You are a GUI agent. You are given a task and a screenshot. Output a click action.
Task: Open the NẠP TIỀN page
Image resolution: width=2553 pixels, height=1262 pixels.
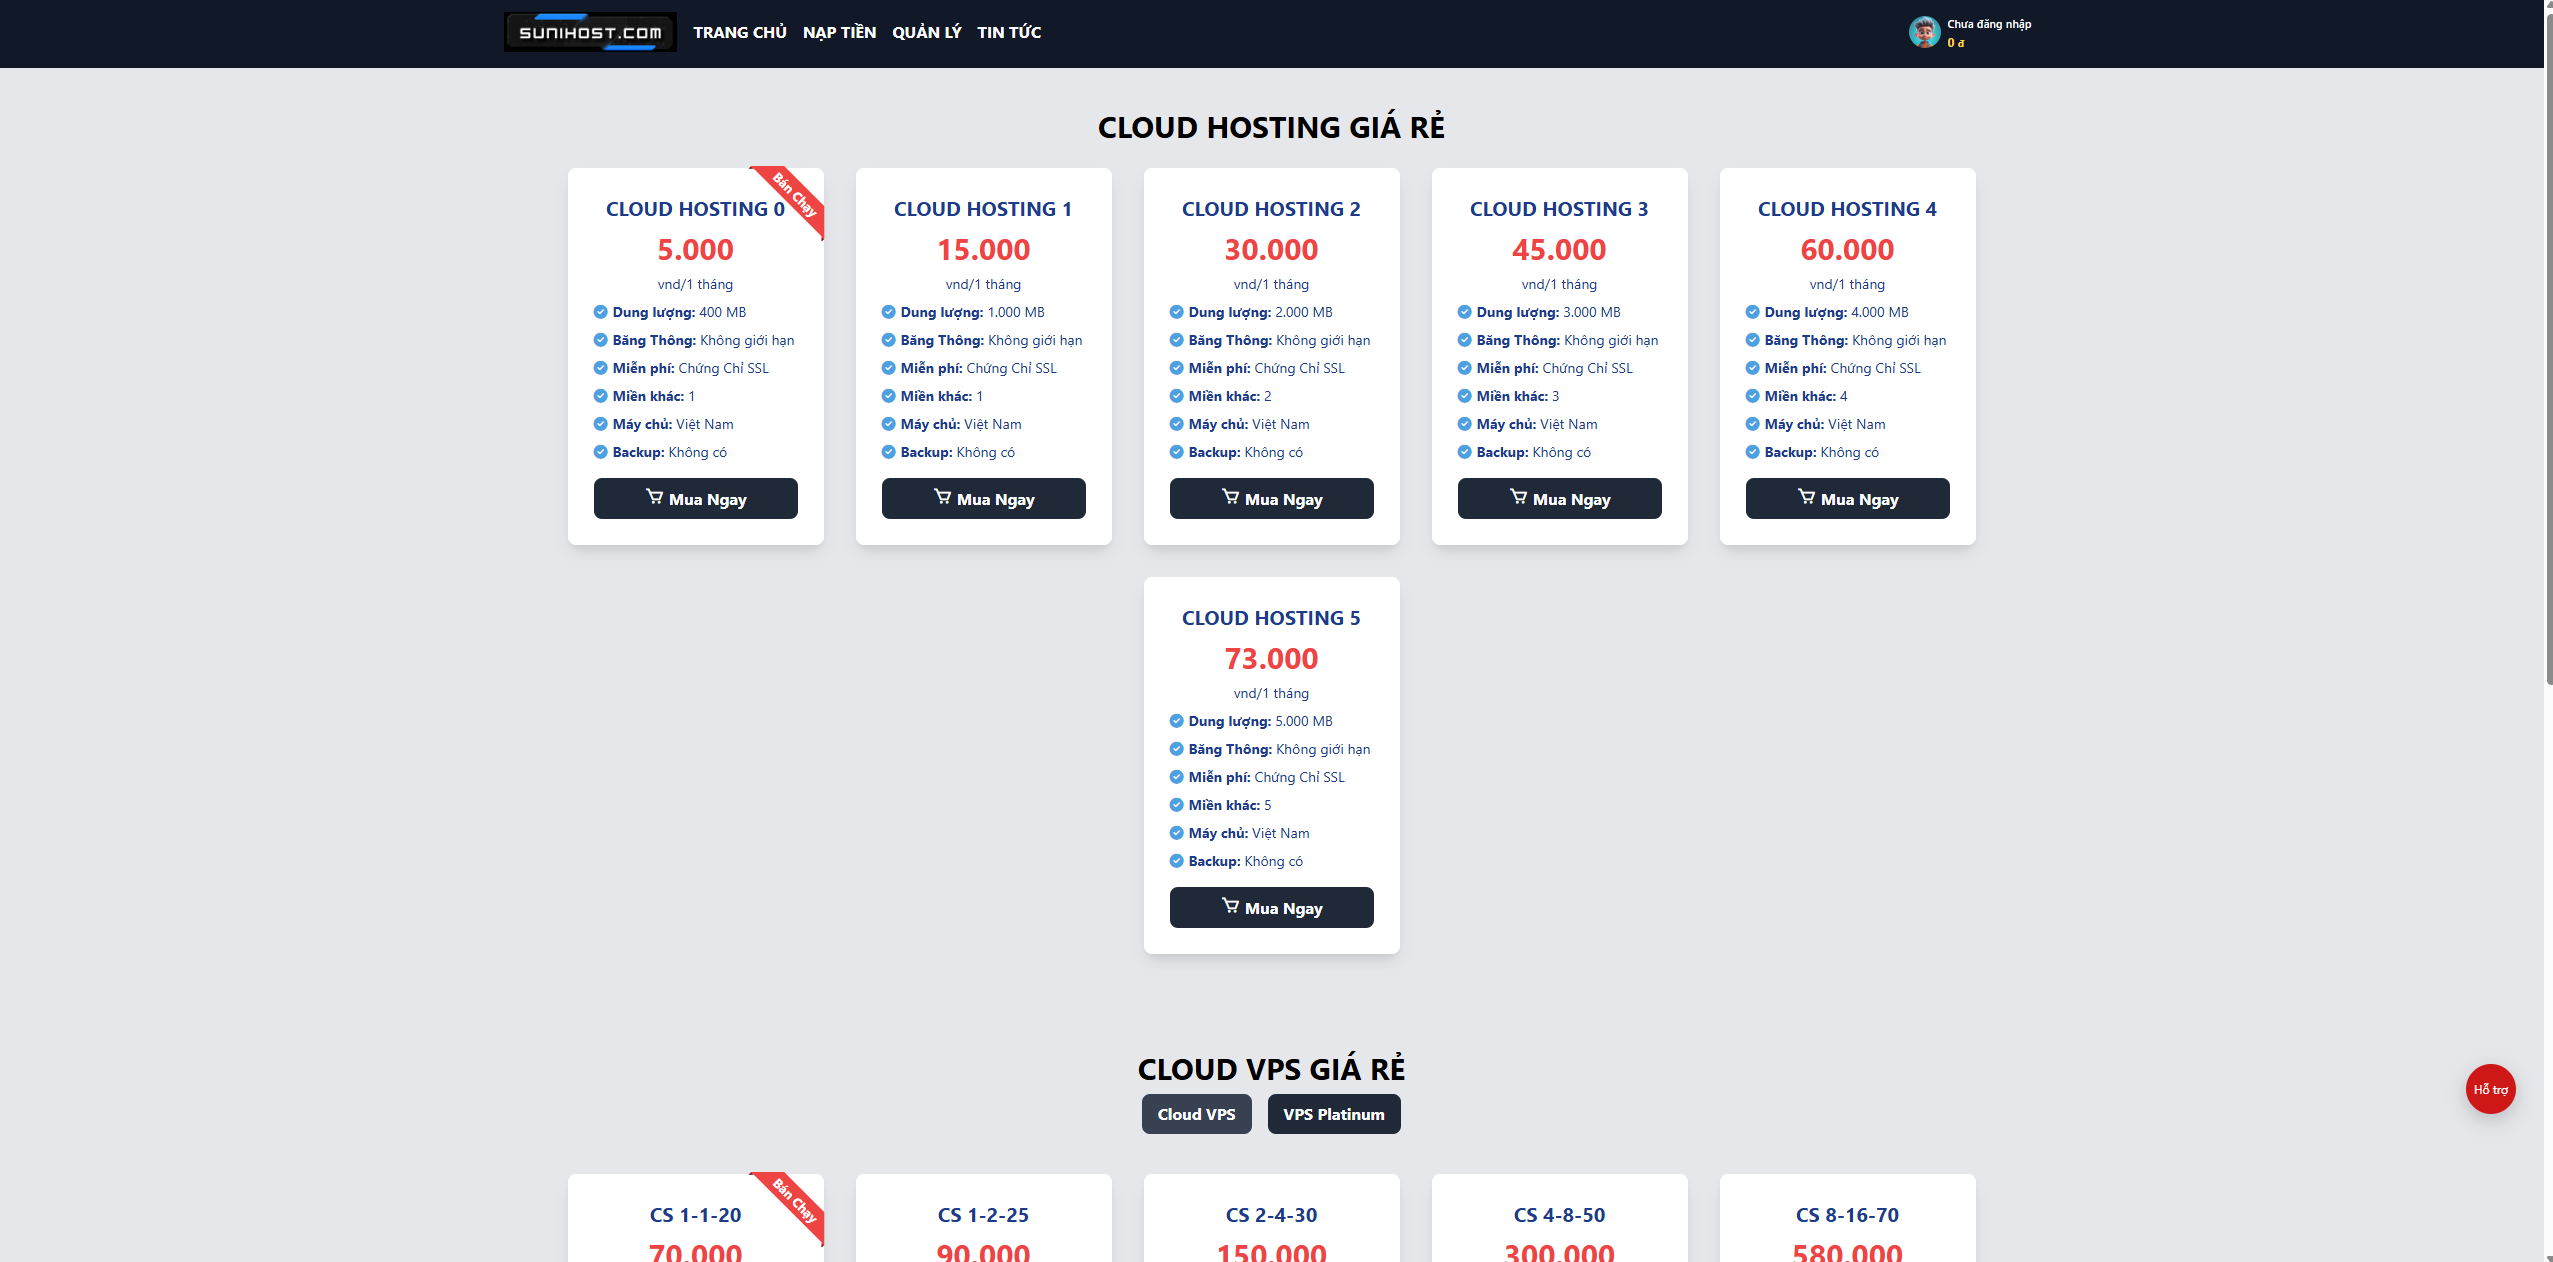(838, 32)
